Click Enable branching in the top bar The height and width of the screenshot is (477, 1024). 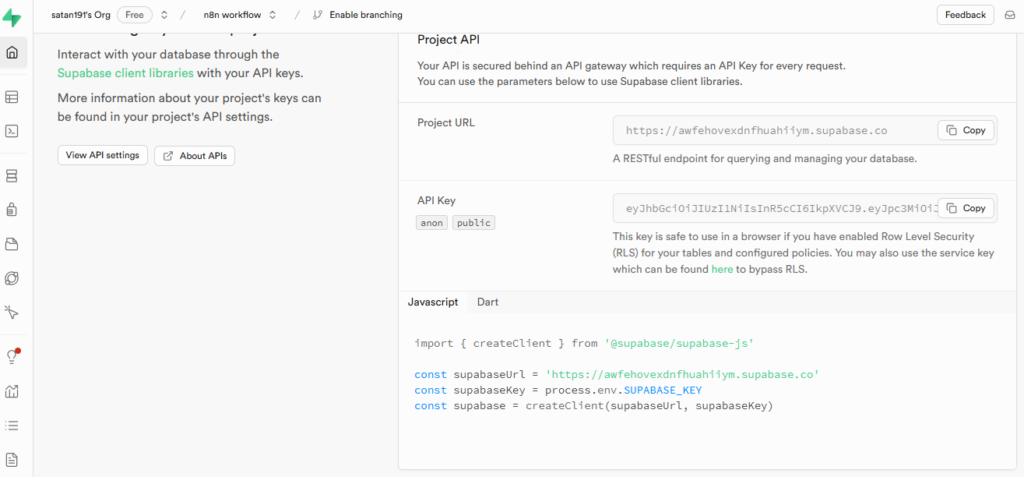click(357, 15)
